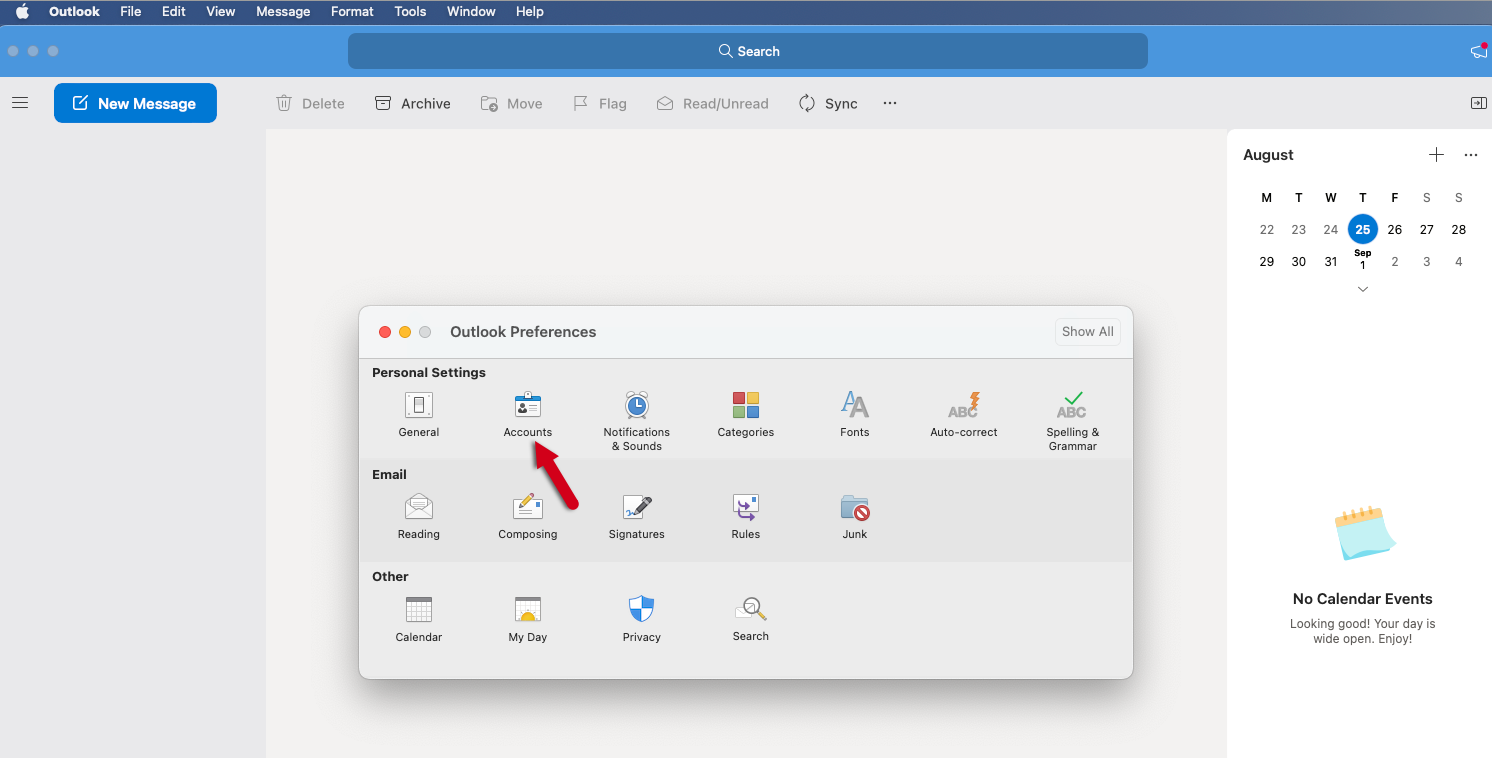Open Rules preferences
This screenshot has height=758, width=1492.
pyautogui.click(x=746, y=517)
